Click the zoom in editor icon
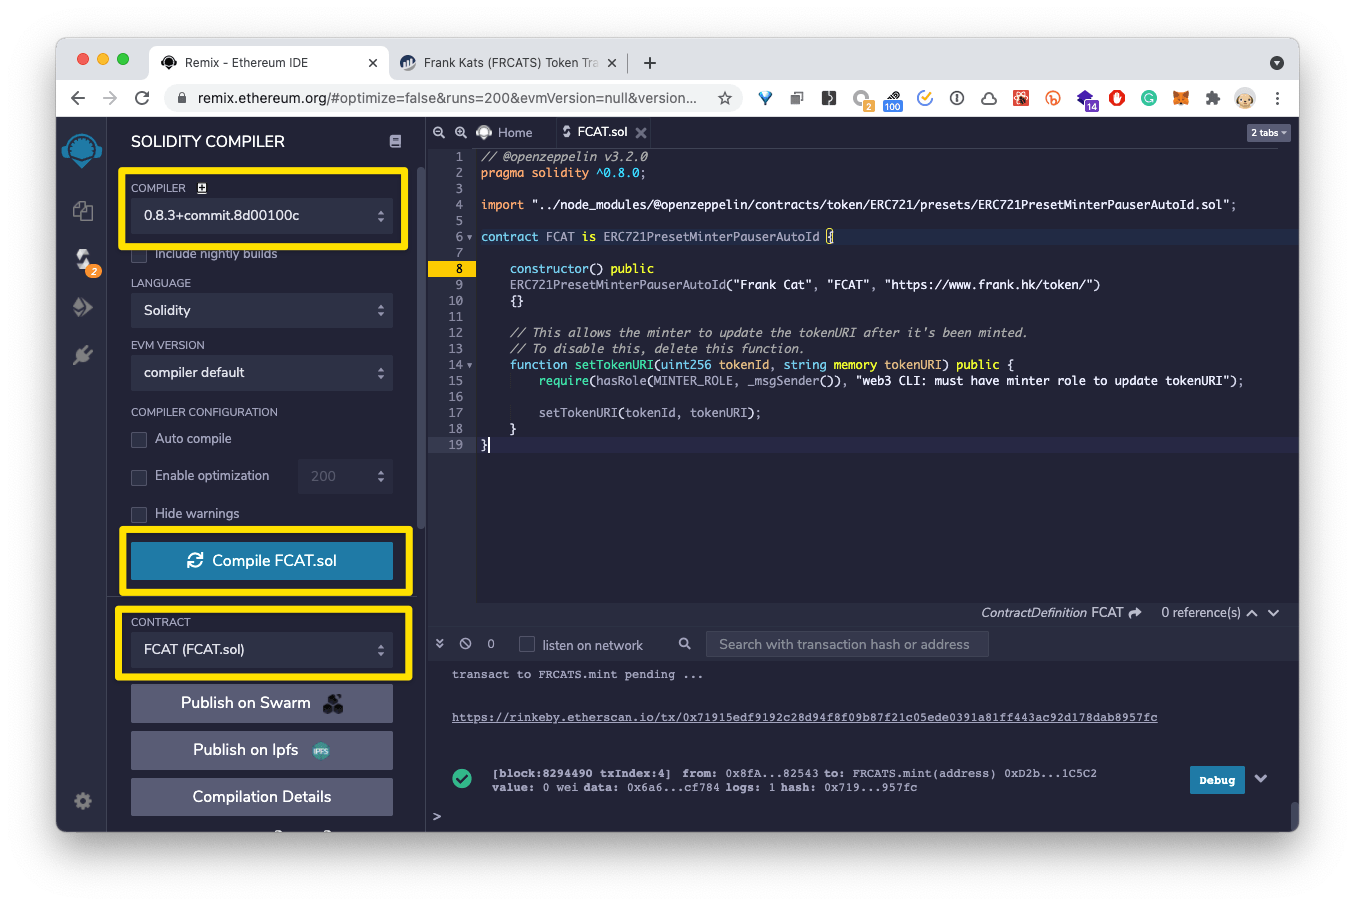The image size is (1355, 906). pyautogui.click(x=461, y=132)
